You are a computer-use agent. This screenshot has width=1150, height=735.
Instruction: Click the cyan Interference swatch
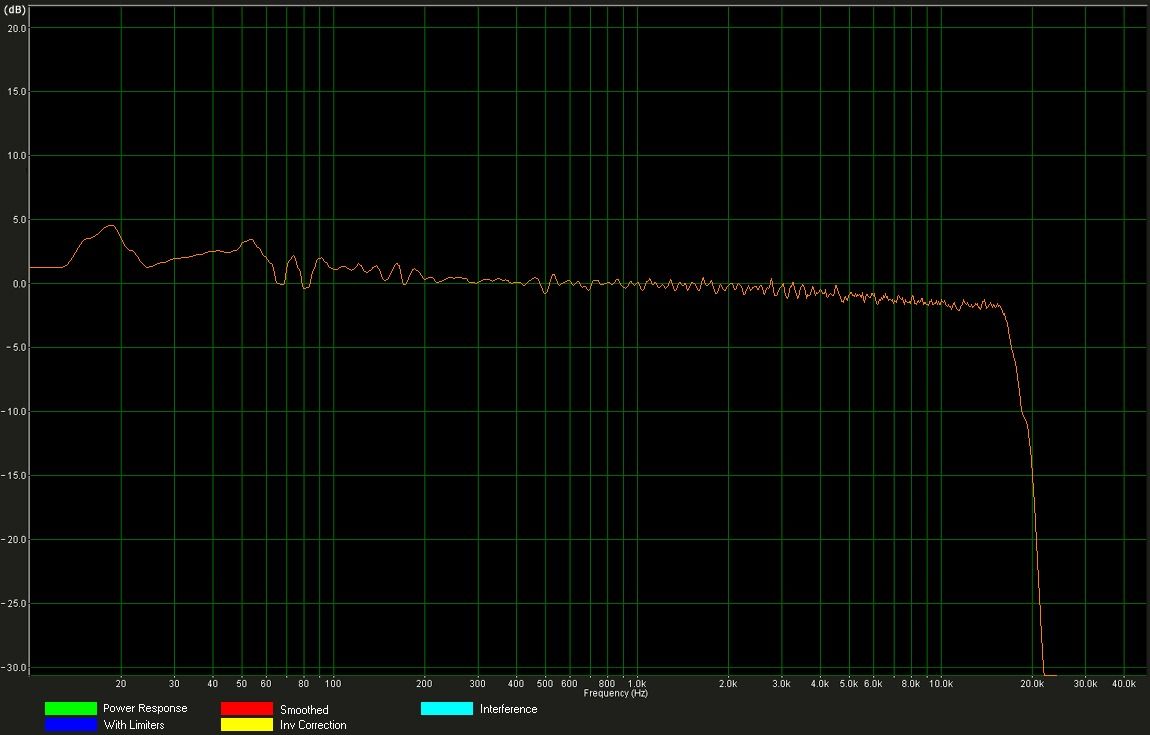click(447, 709)
